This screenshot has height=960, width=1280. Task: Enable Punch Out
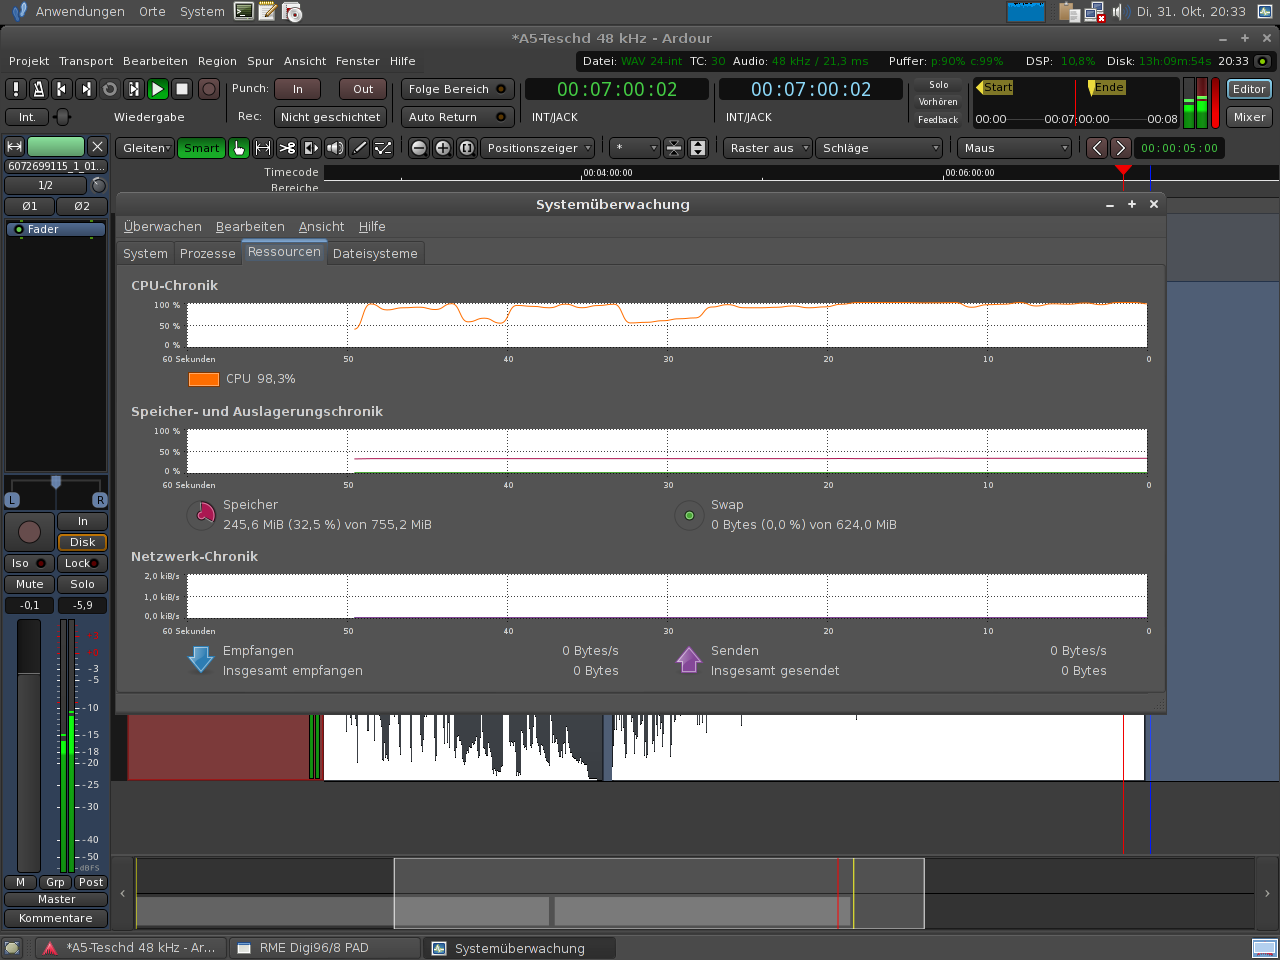coord(363,89)
